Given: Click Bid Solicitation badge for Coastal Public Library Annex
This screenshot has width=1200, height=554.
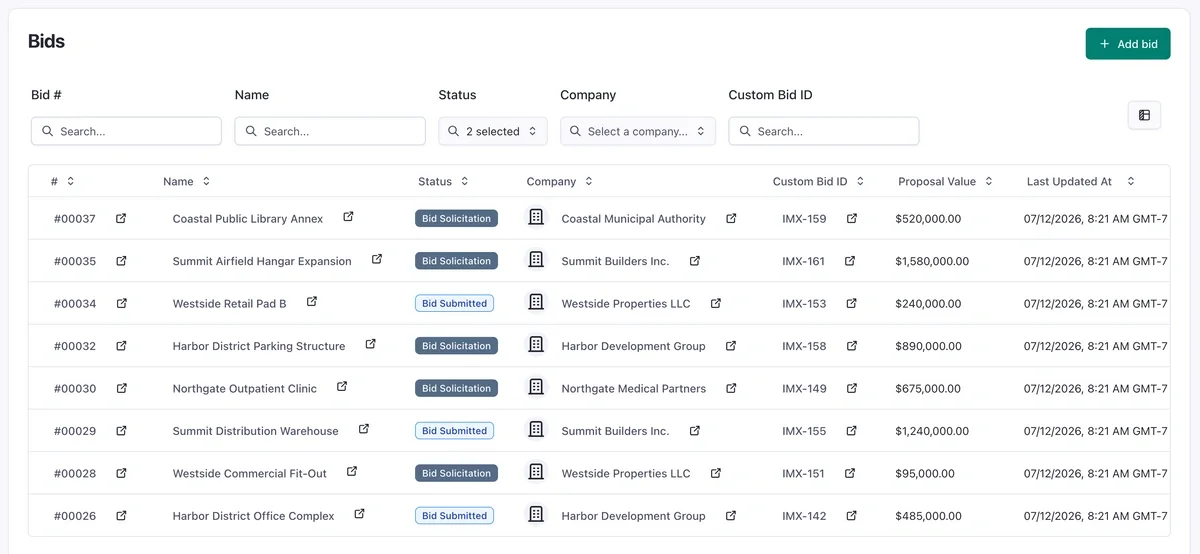Looking at the screenshot, I should coord(456,218).
